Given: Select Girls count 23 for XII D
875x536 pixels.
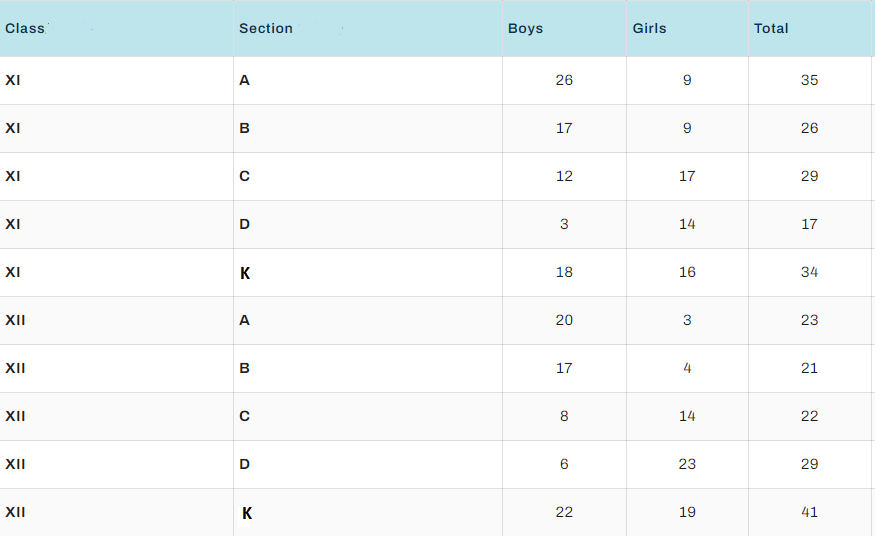Looking at the screenshot, I should pyautogui.click(x=687, y=464).
